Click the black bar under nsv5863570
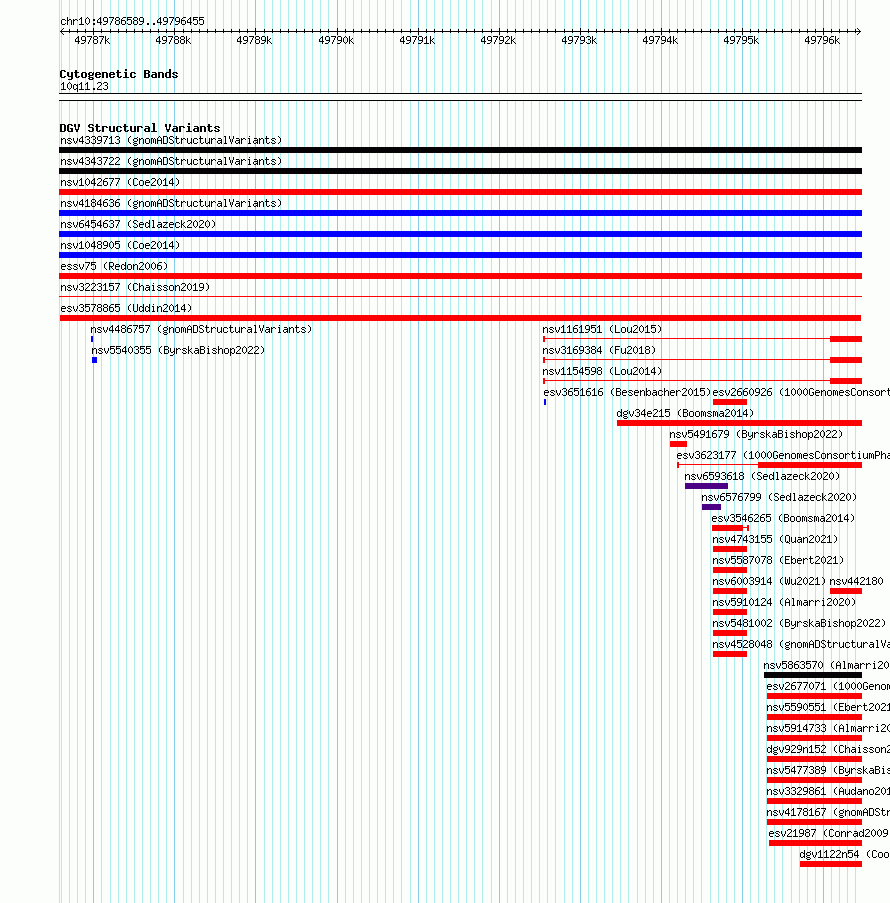The image size is (890, 903). point(813,676)
